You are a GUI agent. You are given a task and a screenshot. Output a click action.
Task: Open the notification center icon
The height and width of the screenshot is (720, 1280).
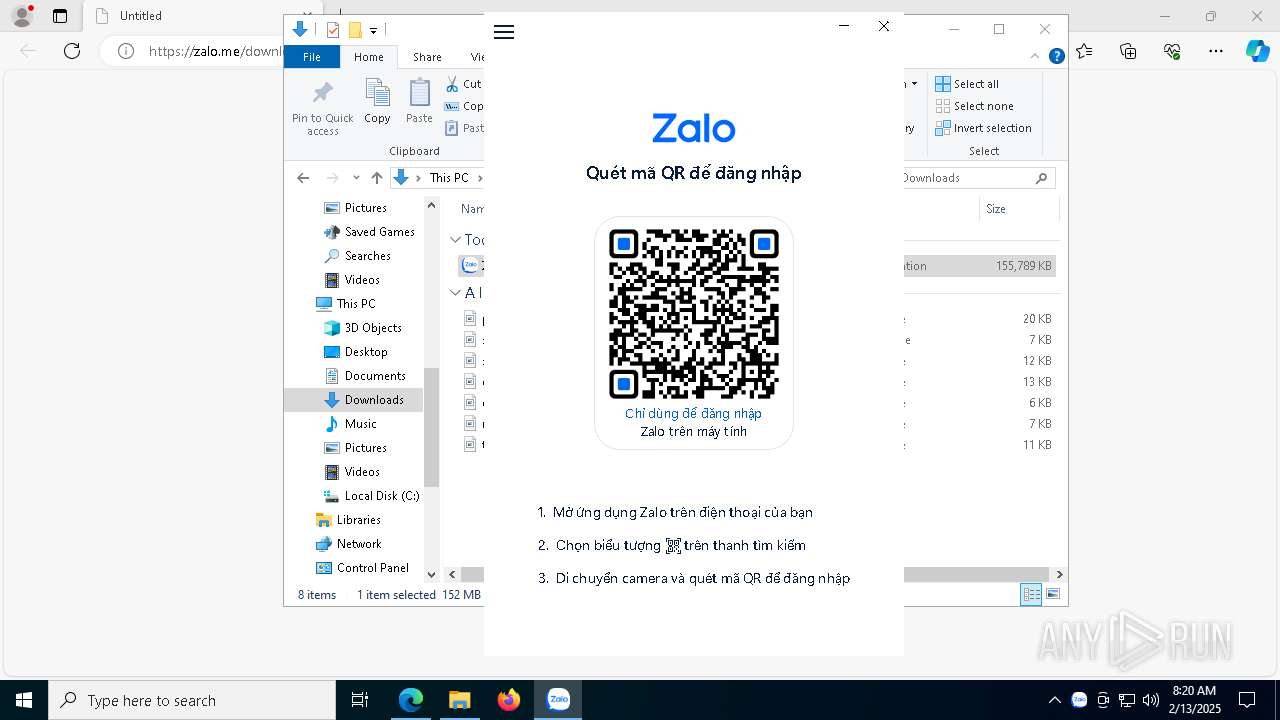(1247, 700)
